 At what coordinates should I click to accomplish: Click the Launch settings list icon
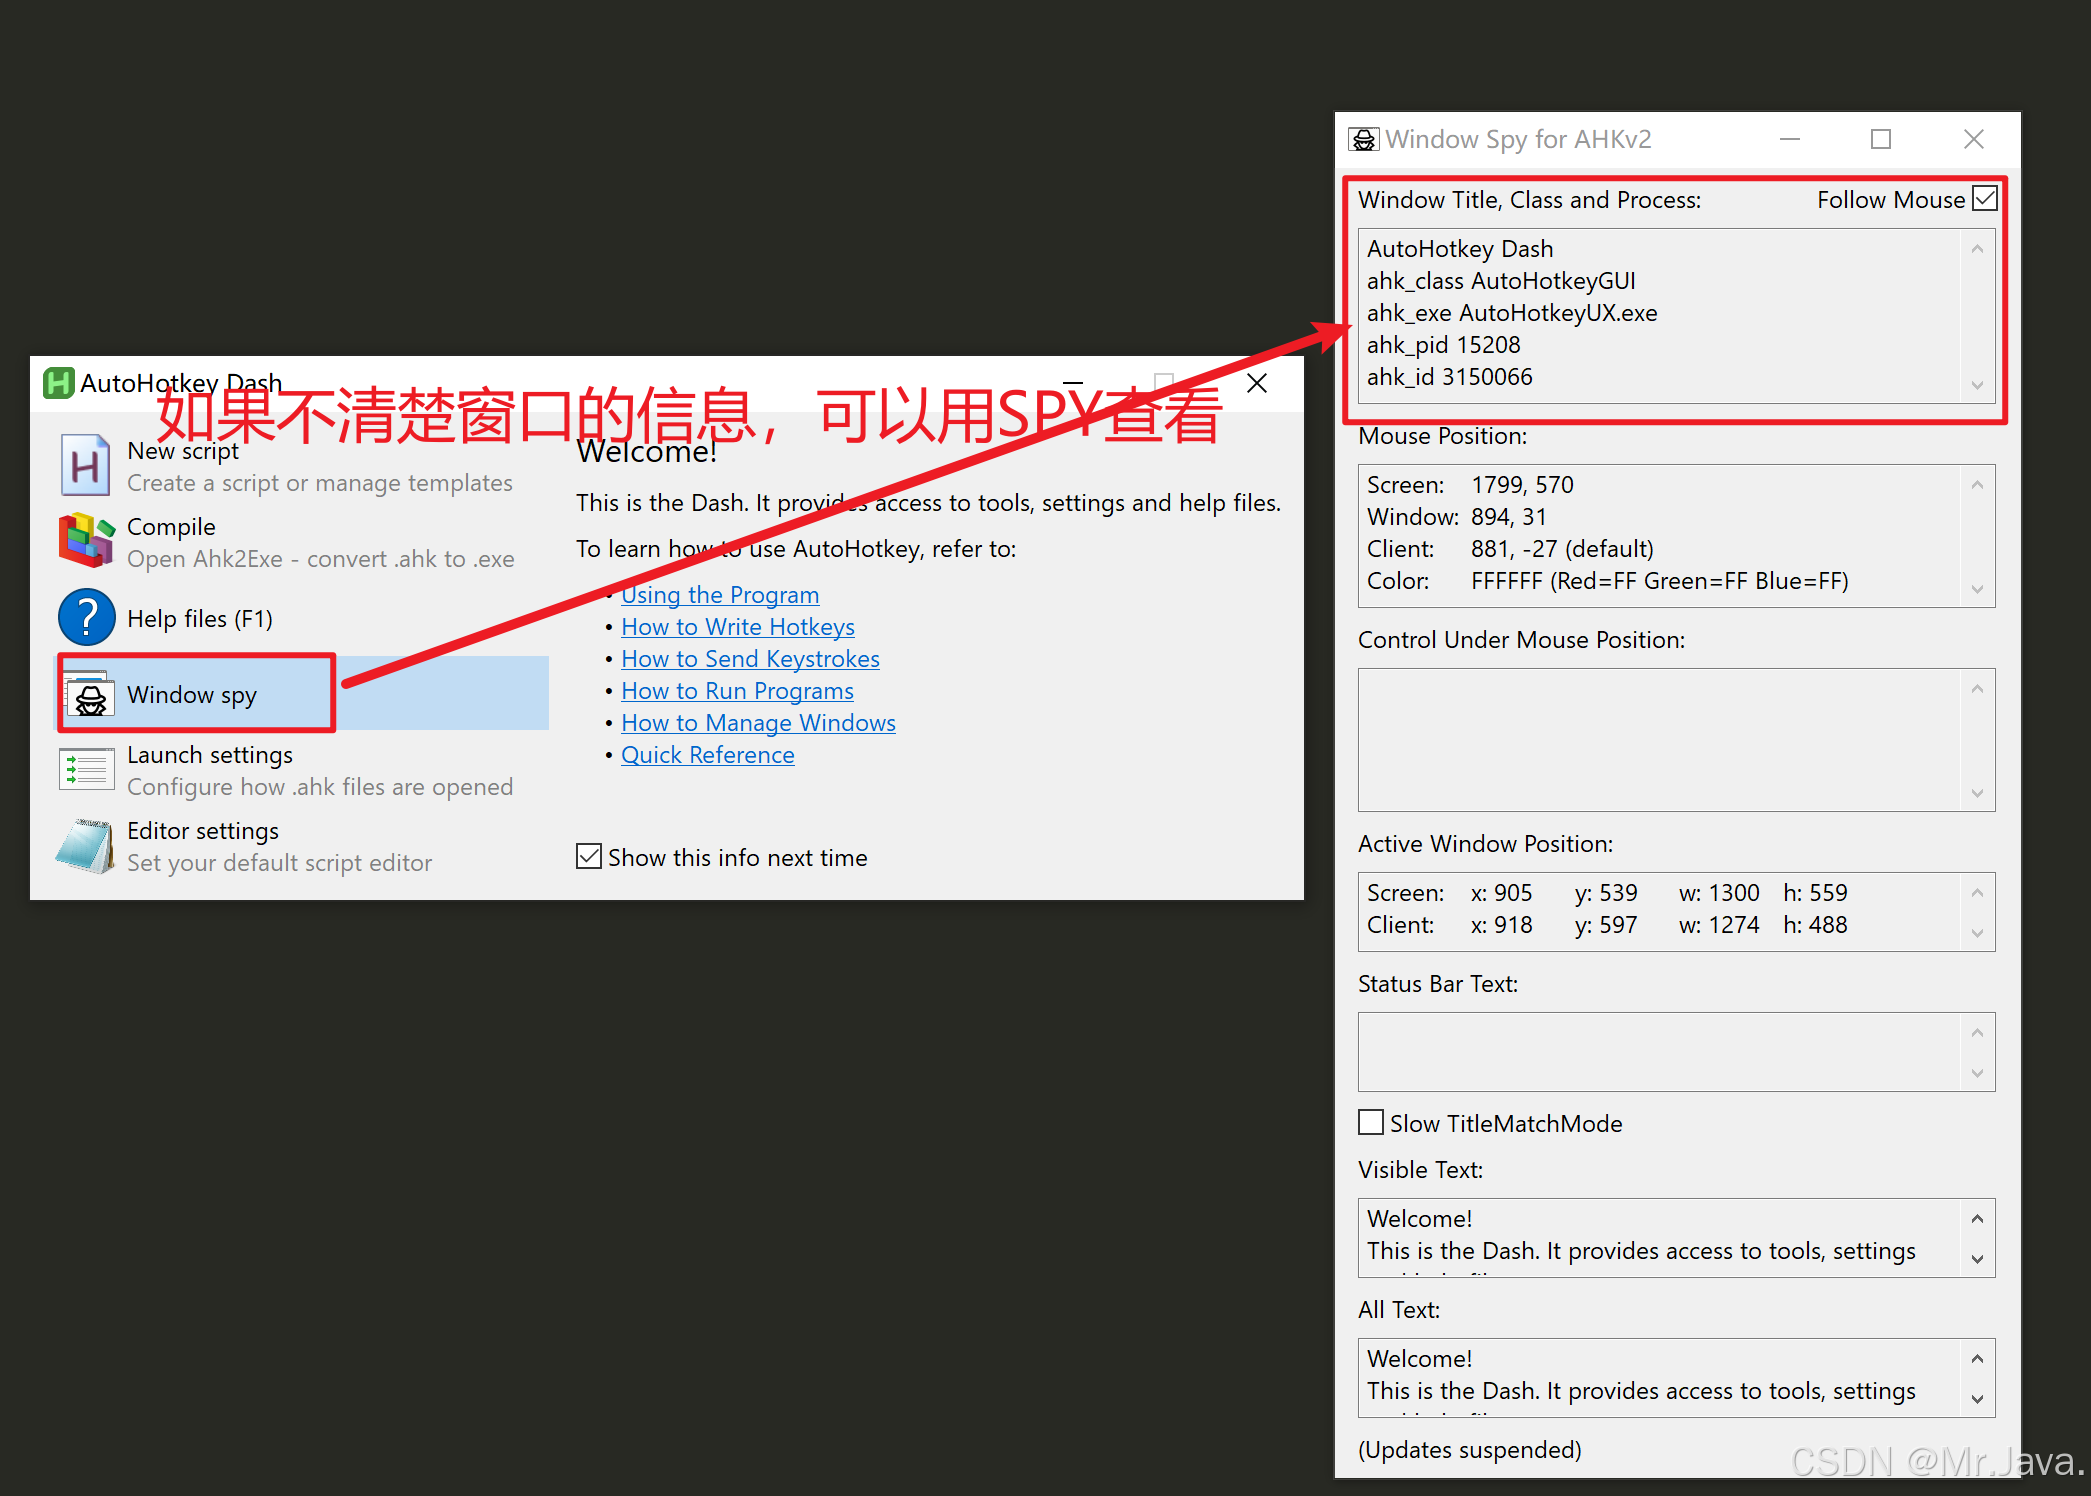pyautogui.click(x=86, y=770)
